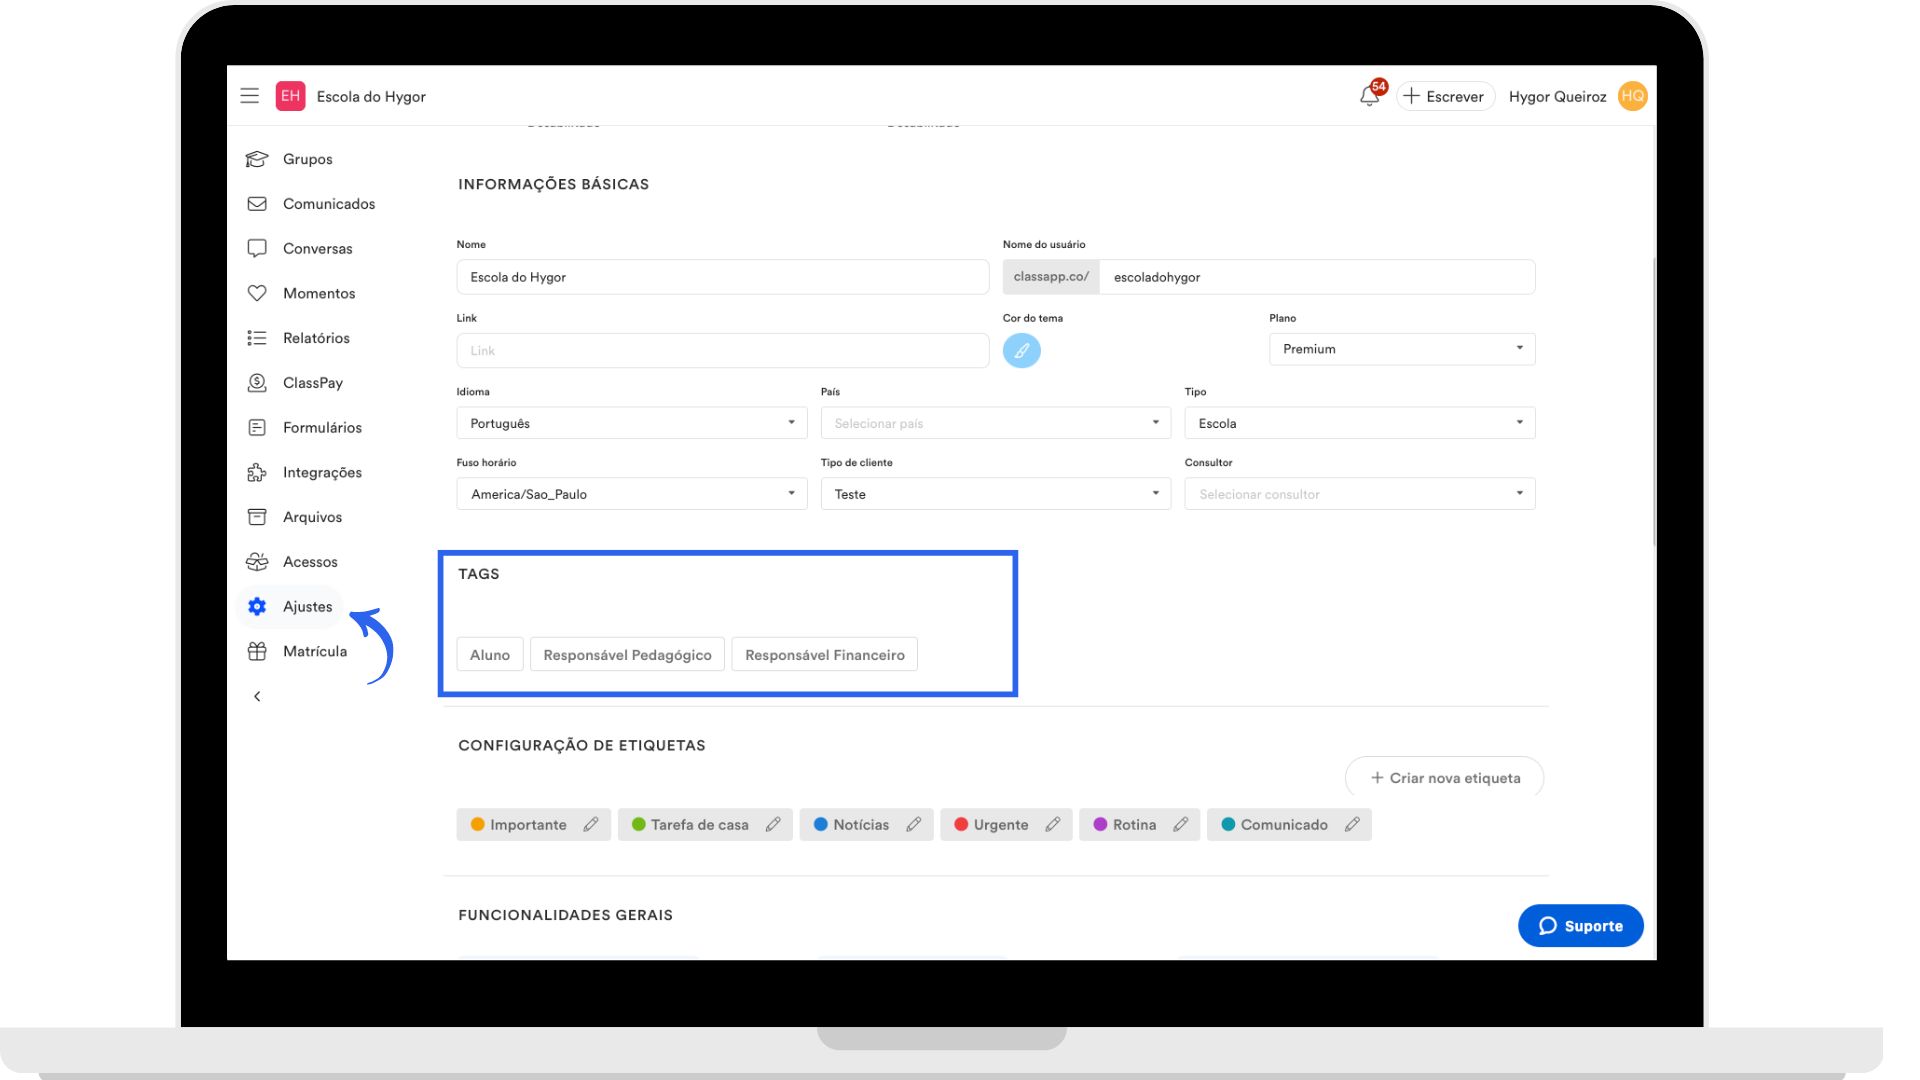Click the Integrações puzzle icon
The height and width of the screenshot is (1080, 1920).
(x=257, y=472)
